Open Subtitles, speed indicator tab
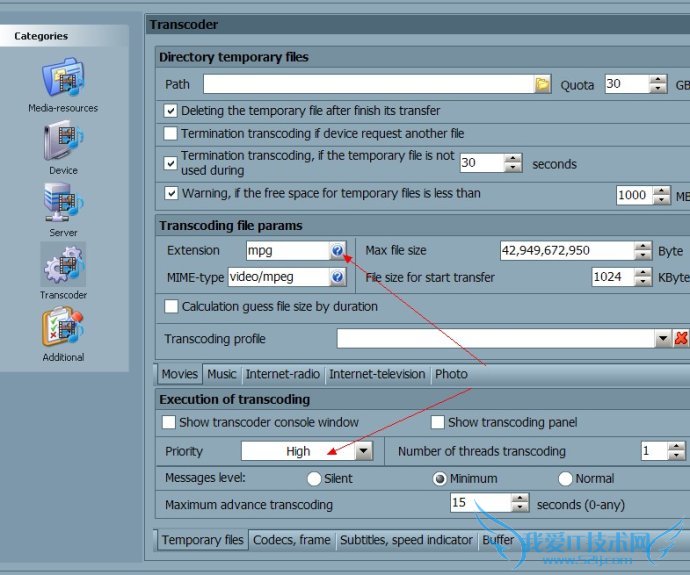Screen dimensions: 690x575 point(406,540)
